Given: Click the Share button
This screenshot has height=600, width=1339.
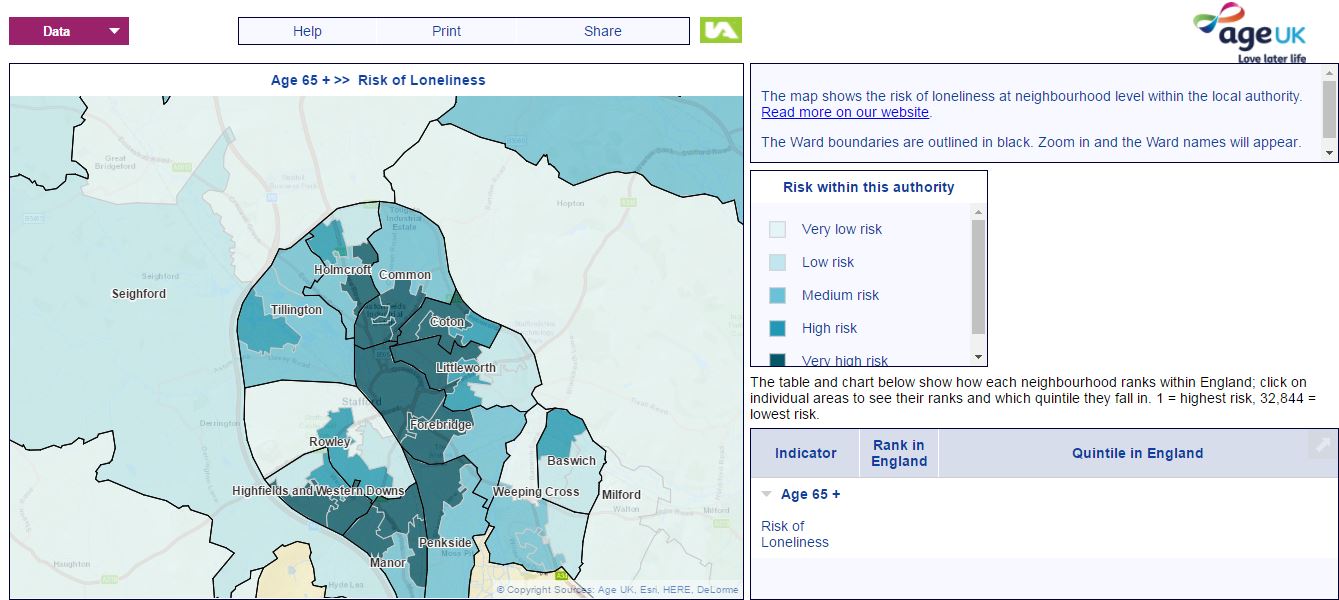Looking at the screenshot, I should [602, 31].
